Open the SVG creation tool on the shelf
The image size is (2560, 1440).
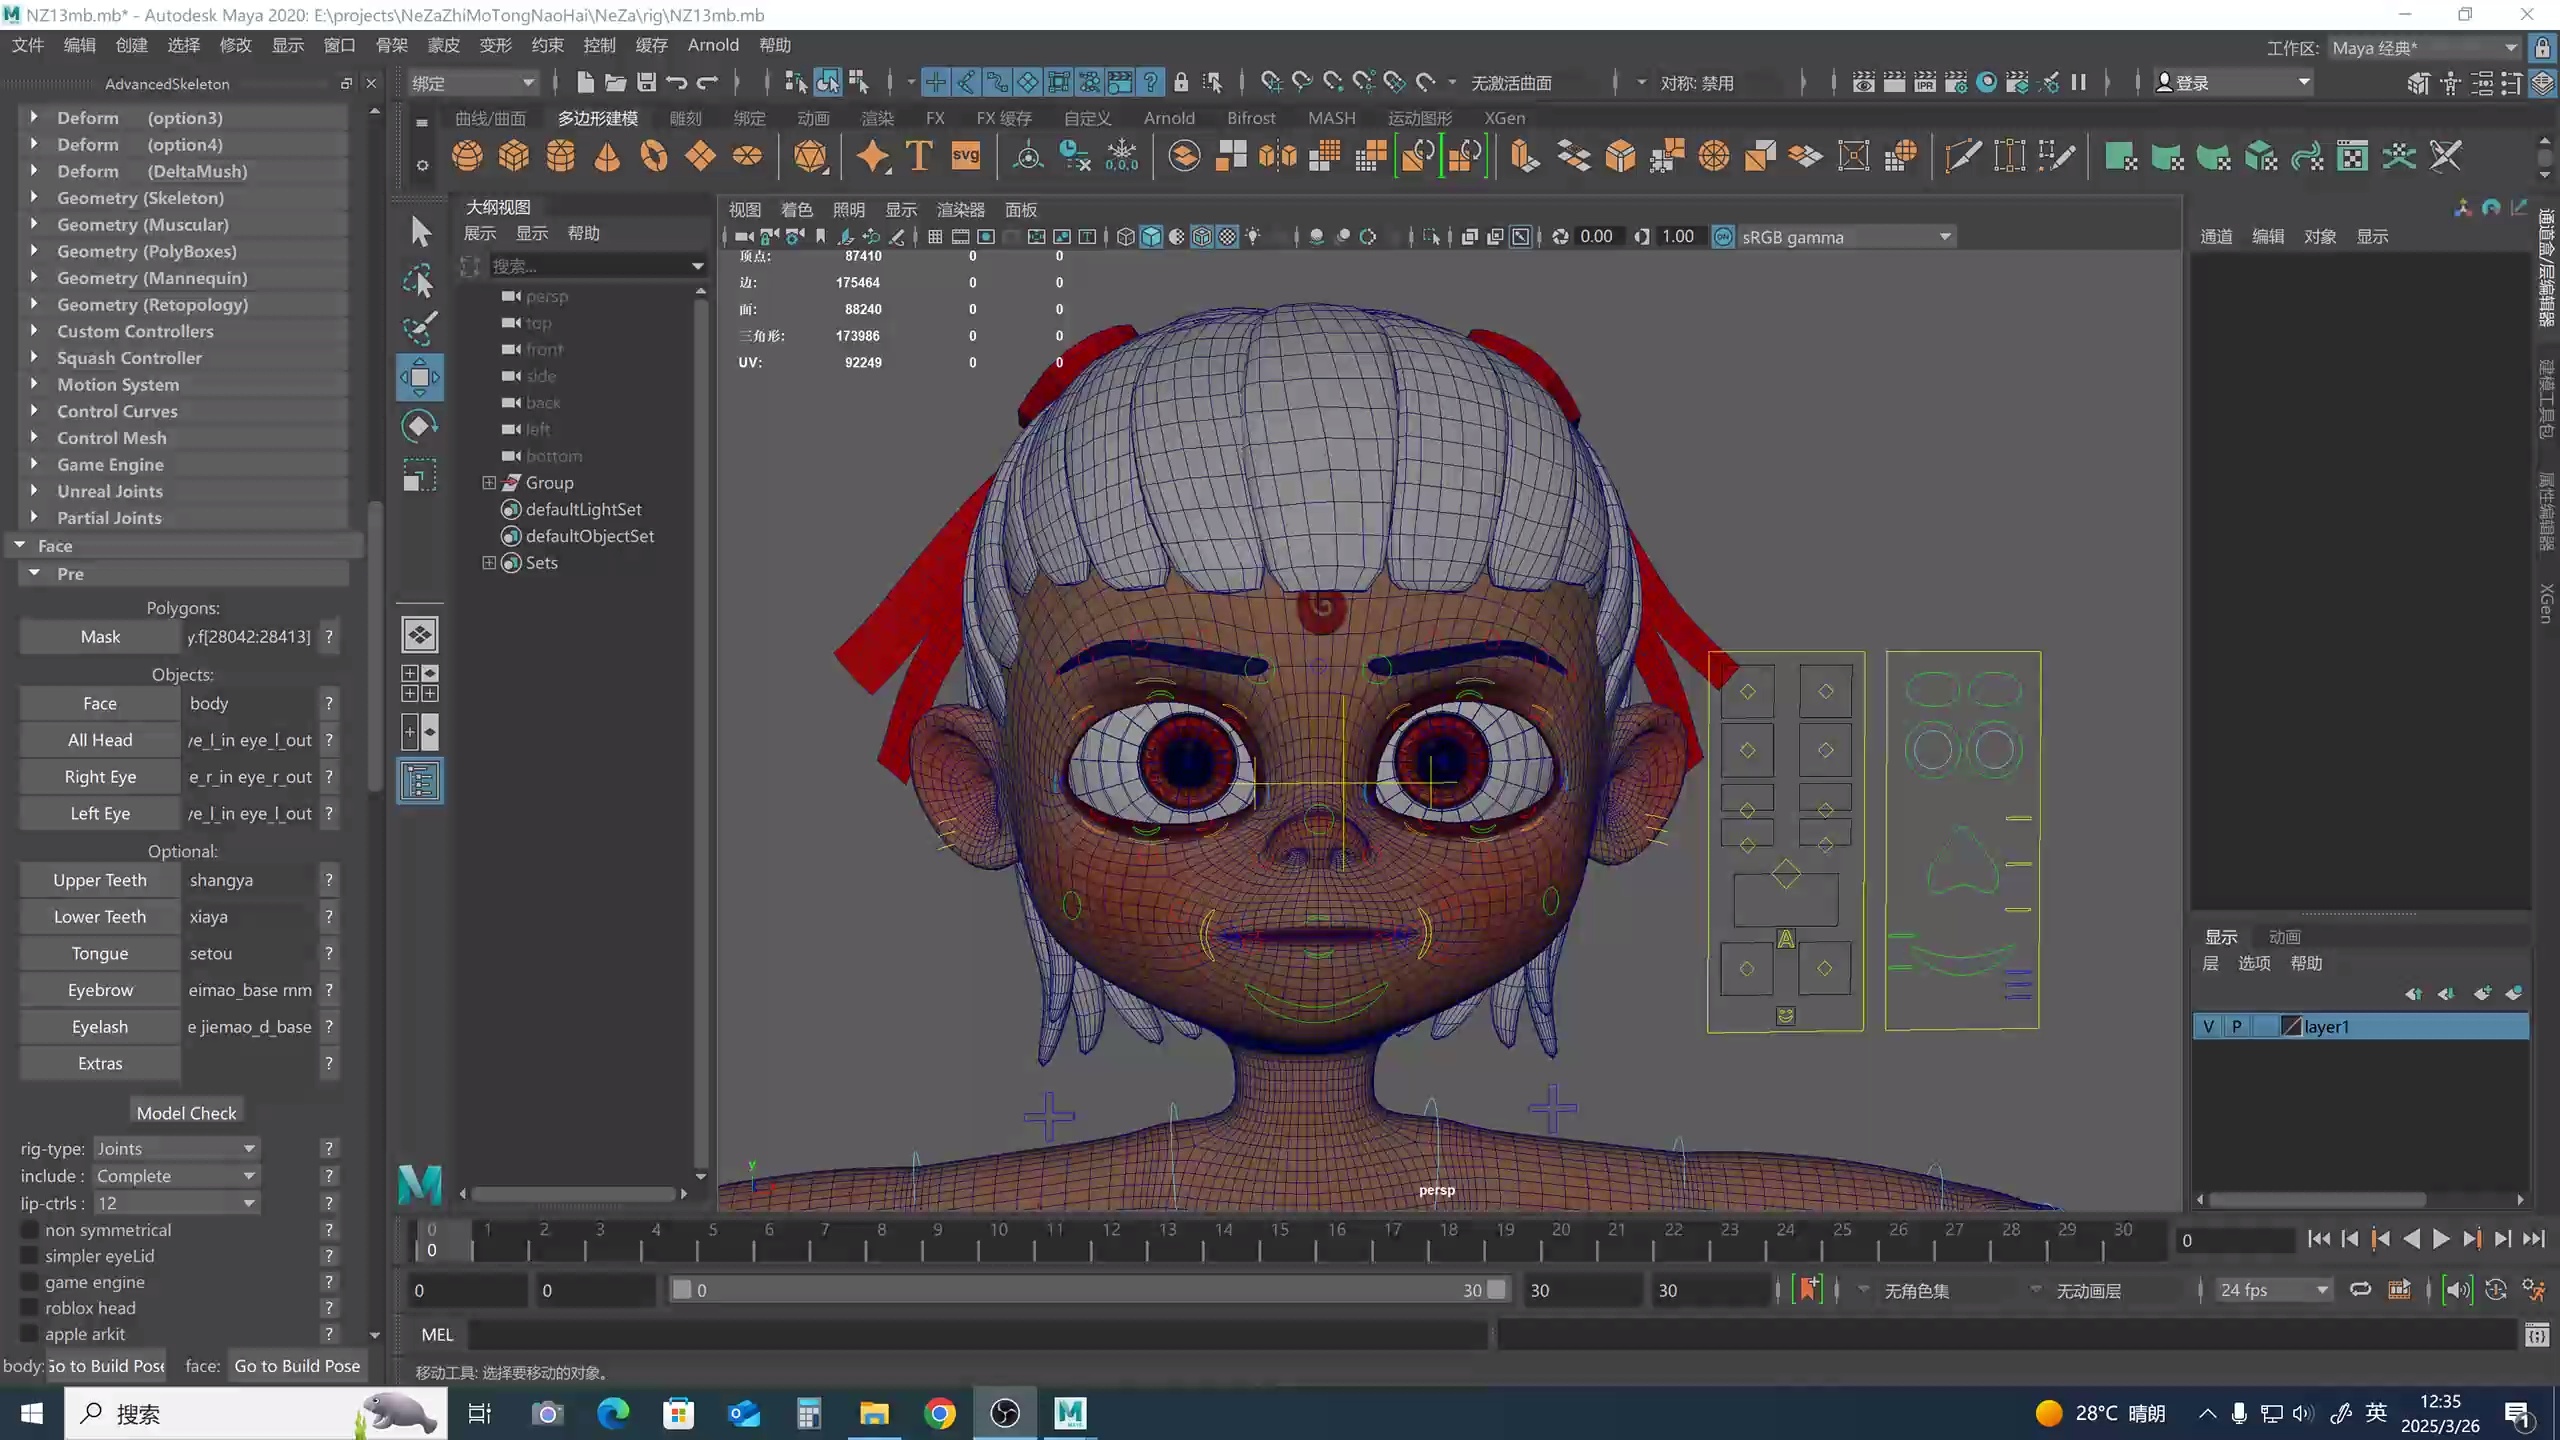pyautogui.click(x=966, y=156)
